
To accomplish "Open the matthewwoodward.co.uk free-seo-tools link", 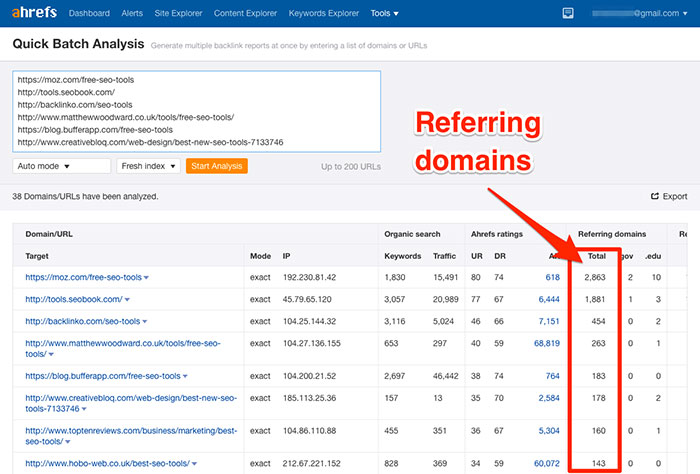I will [x=123, y=348].
